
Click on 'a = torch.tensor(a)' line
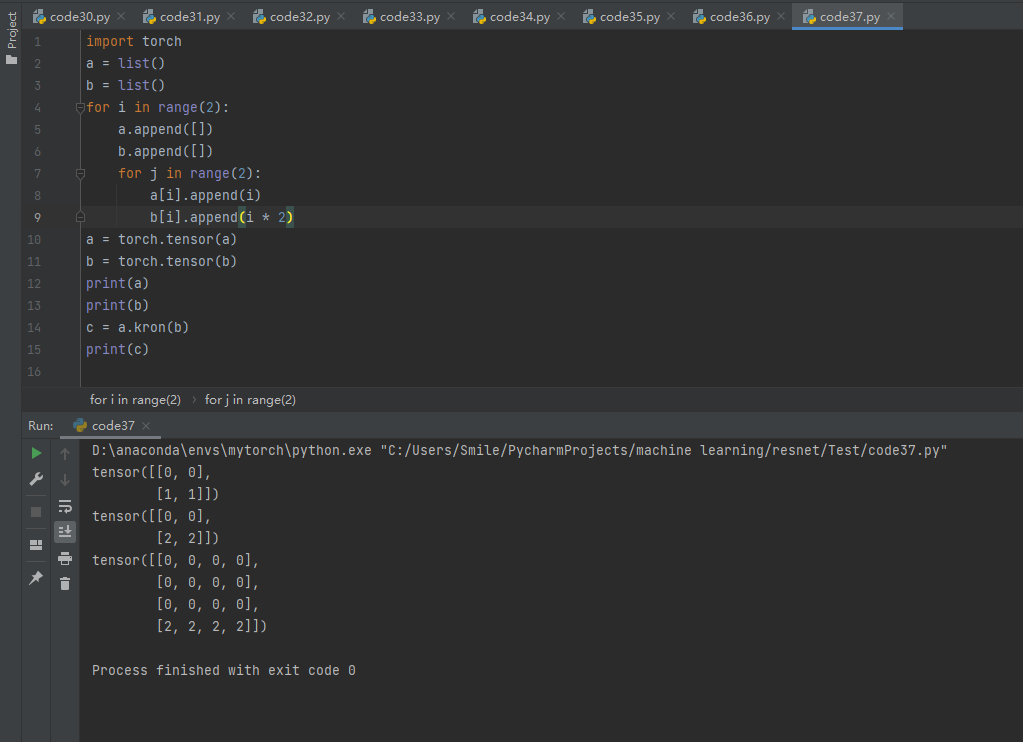tap(161, 240)
